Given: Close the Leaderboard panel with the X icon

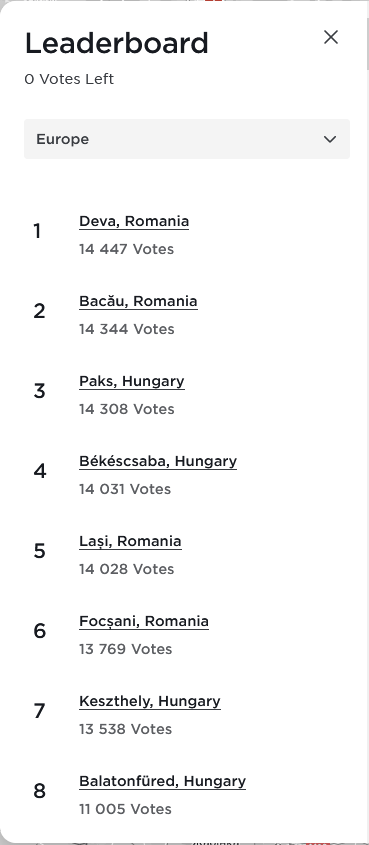Looking at the screenshot, I should [x=331, y=37].
